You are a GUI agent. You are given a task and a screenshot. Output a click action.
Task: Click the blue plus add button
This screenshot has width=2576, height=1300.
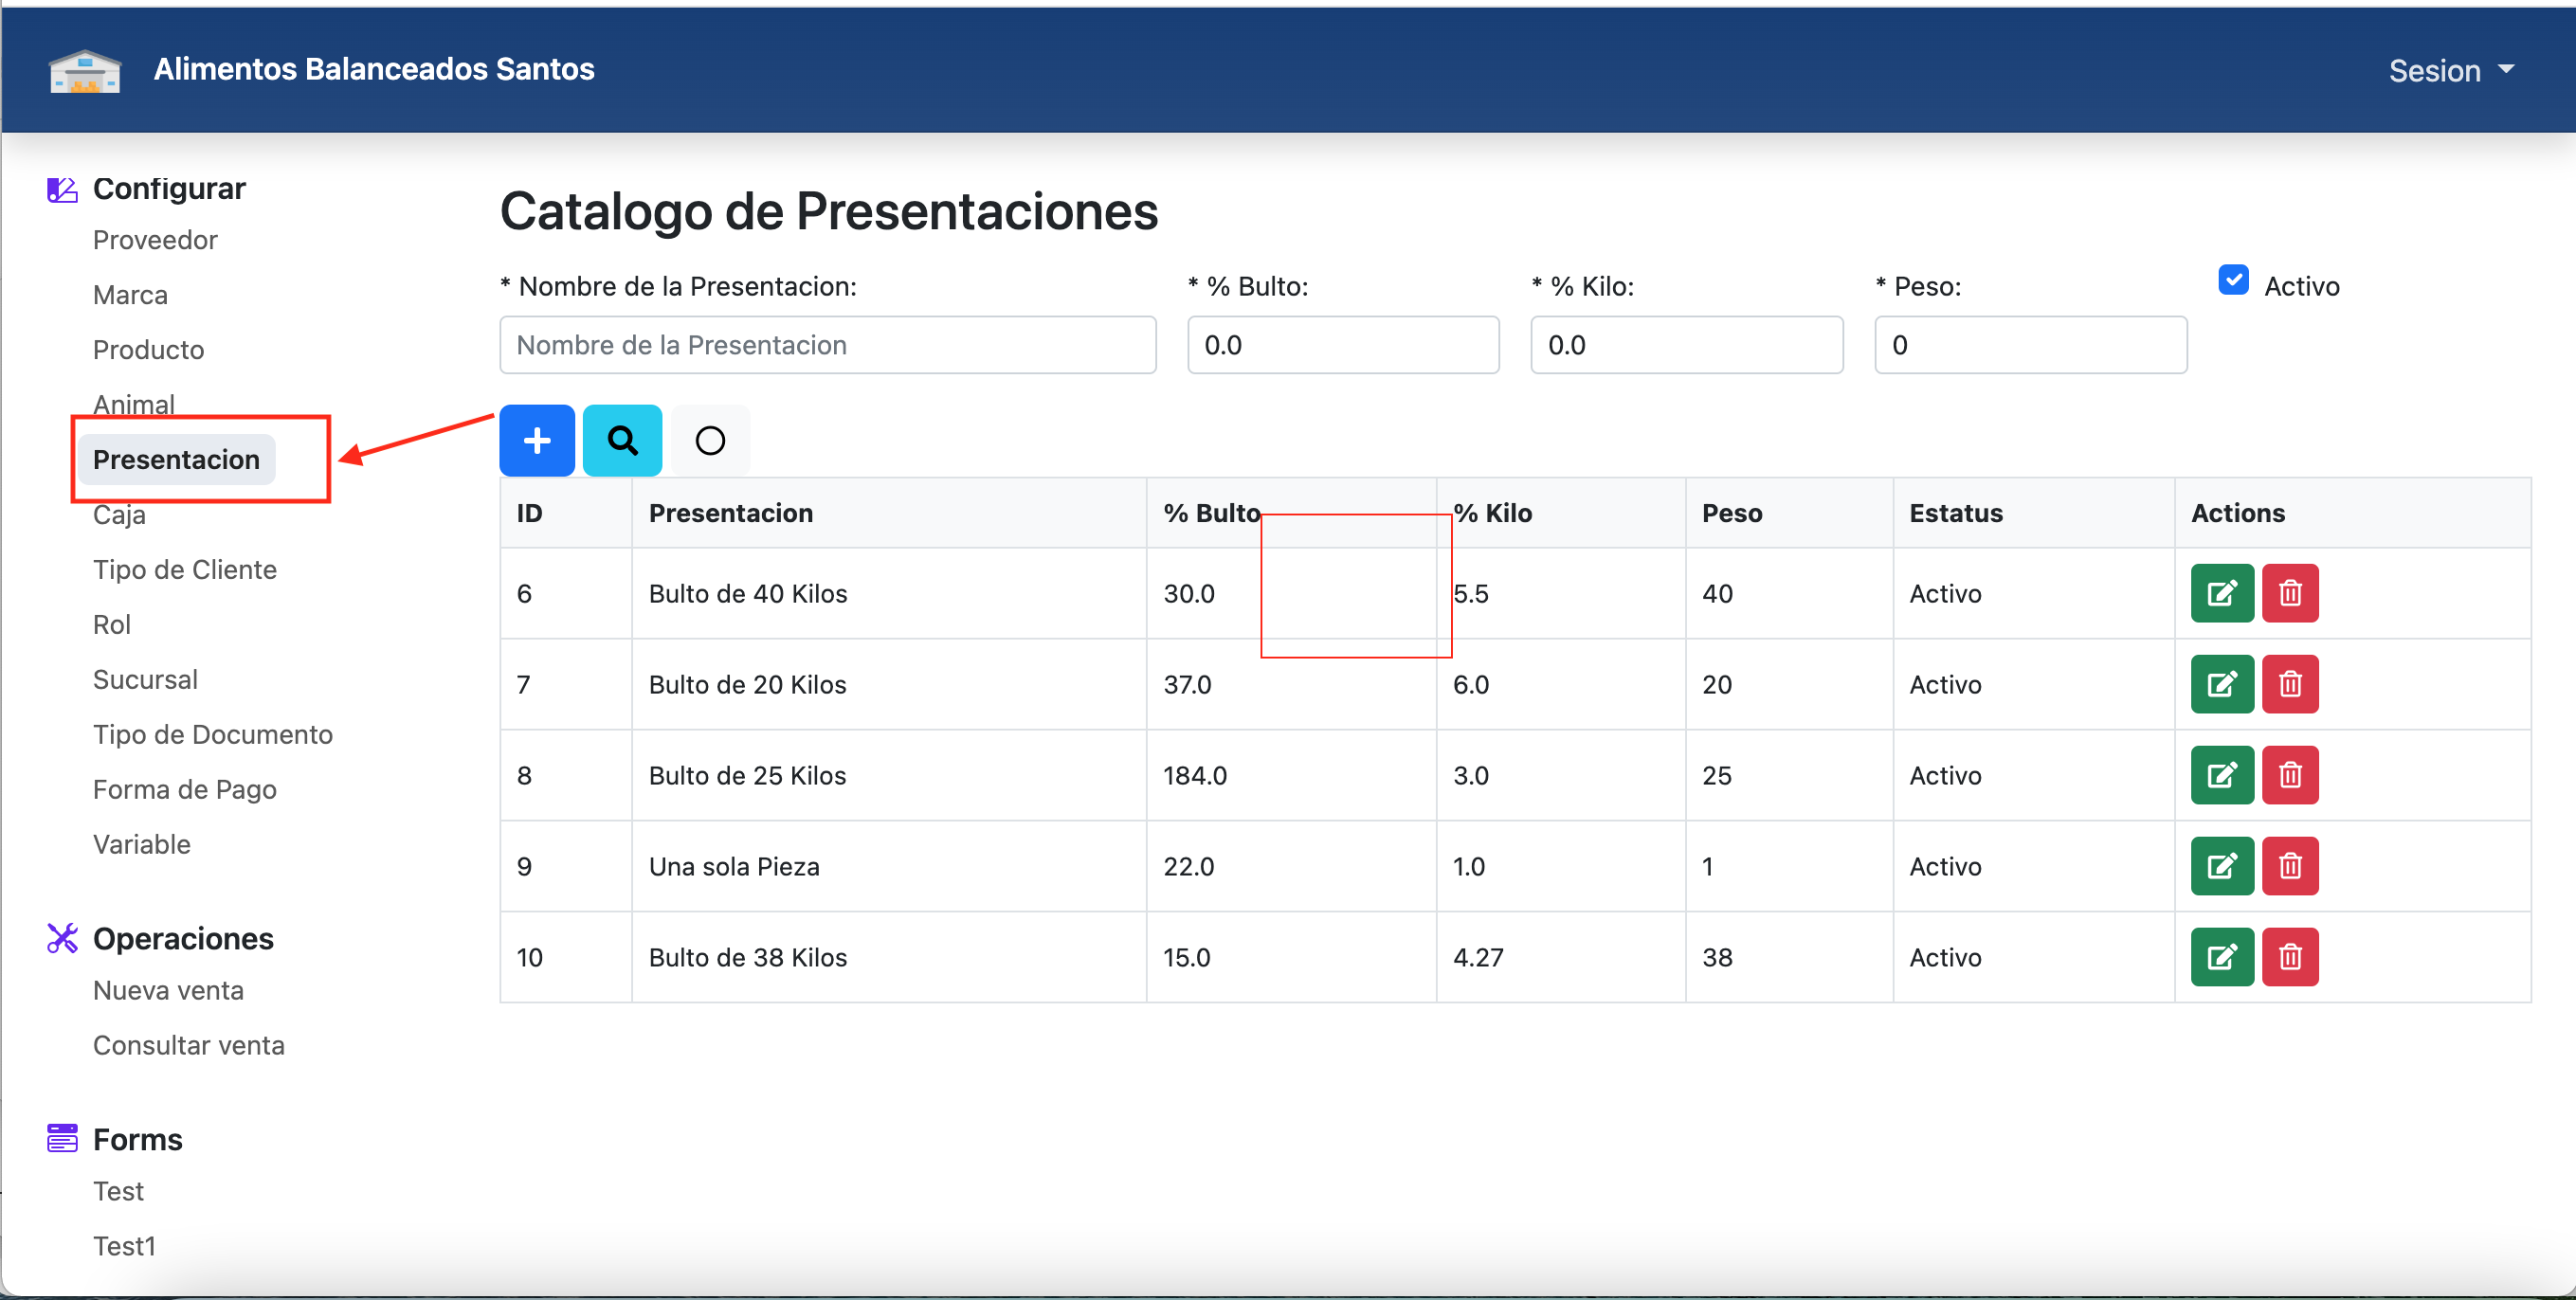(x=537, y=440)
